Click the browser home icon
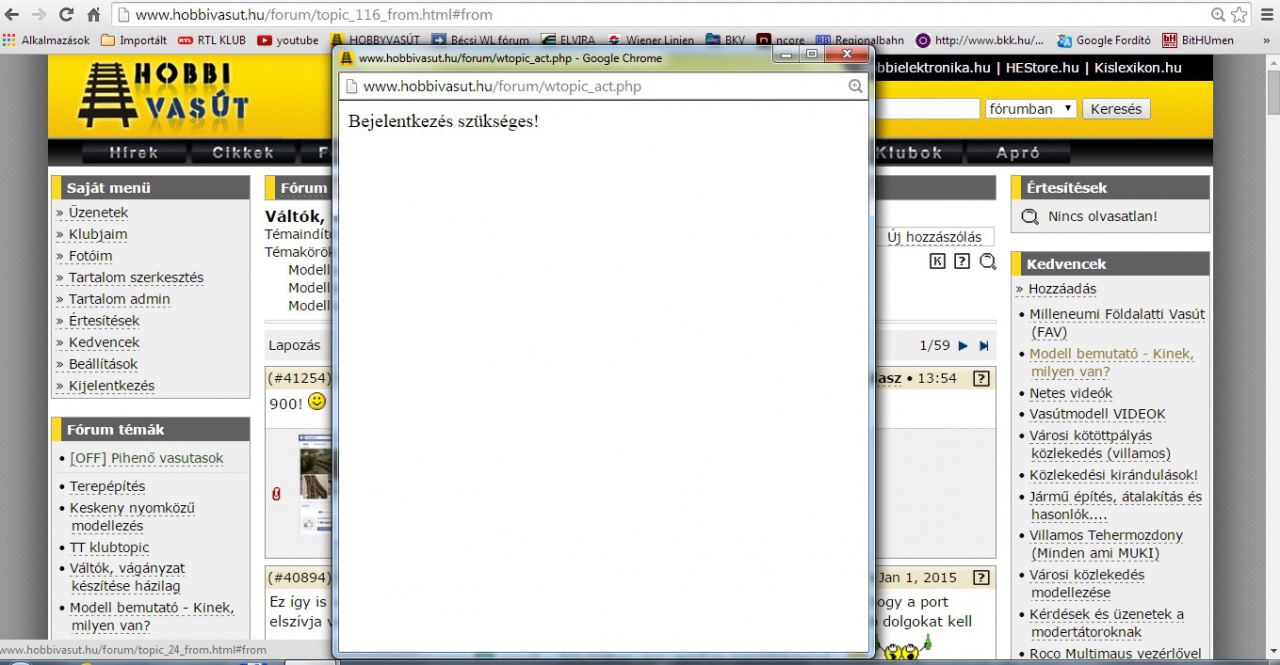The height and width of the screenshot is (665, 1280). click(93, 15)
